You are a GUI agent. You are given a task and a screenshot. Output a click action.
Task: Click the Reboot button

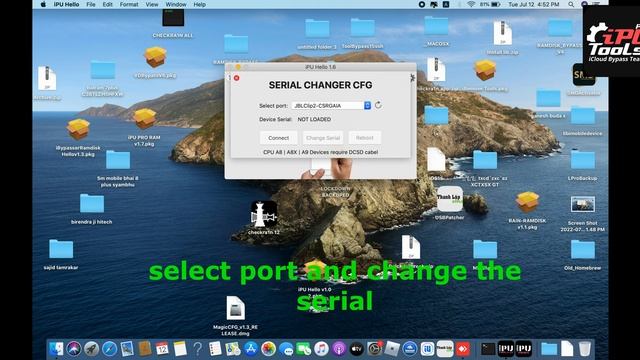(x=364, y=138)
